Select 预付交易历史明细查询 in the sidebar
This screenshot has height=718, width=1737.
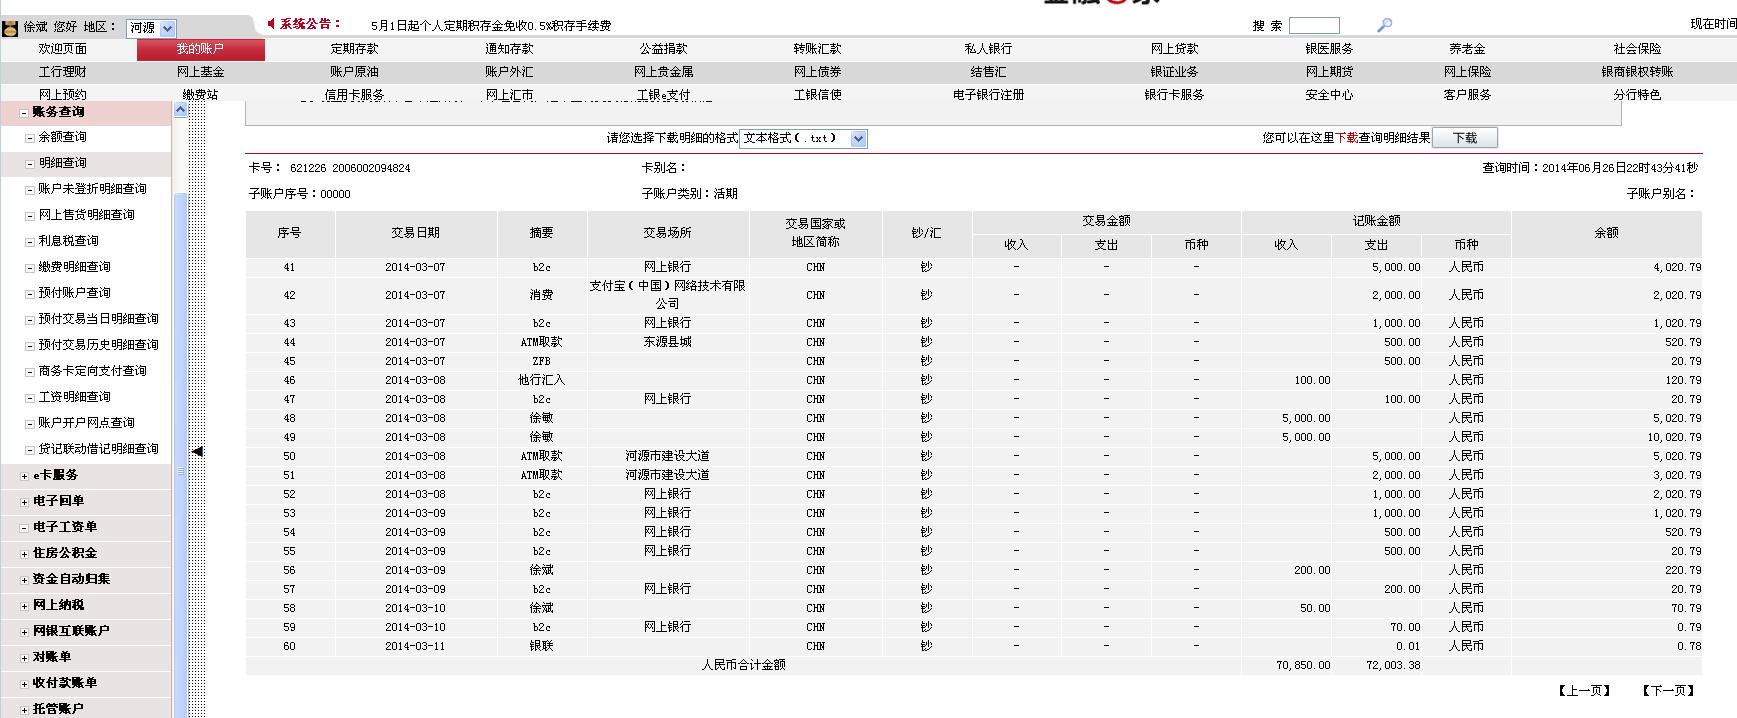[x=99, y=346]
